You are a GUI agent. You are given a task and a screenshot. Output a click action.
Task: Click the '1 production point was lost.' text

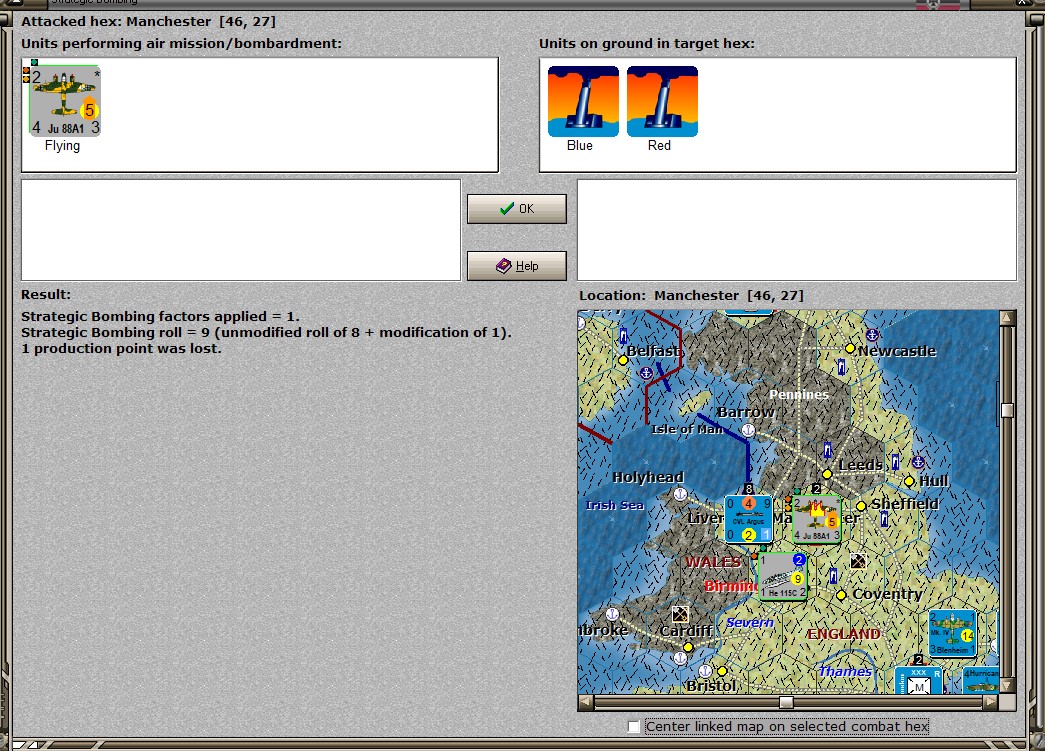[121, 349]
